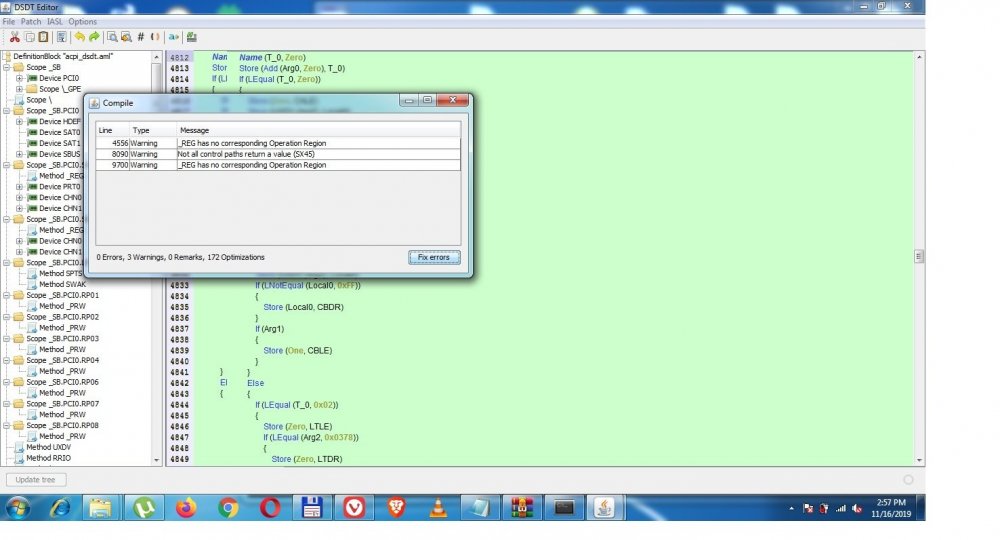
Task: Open VLC from the taskbar
Action: click(x=438, y=507)
